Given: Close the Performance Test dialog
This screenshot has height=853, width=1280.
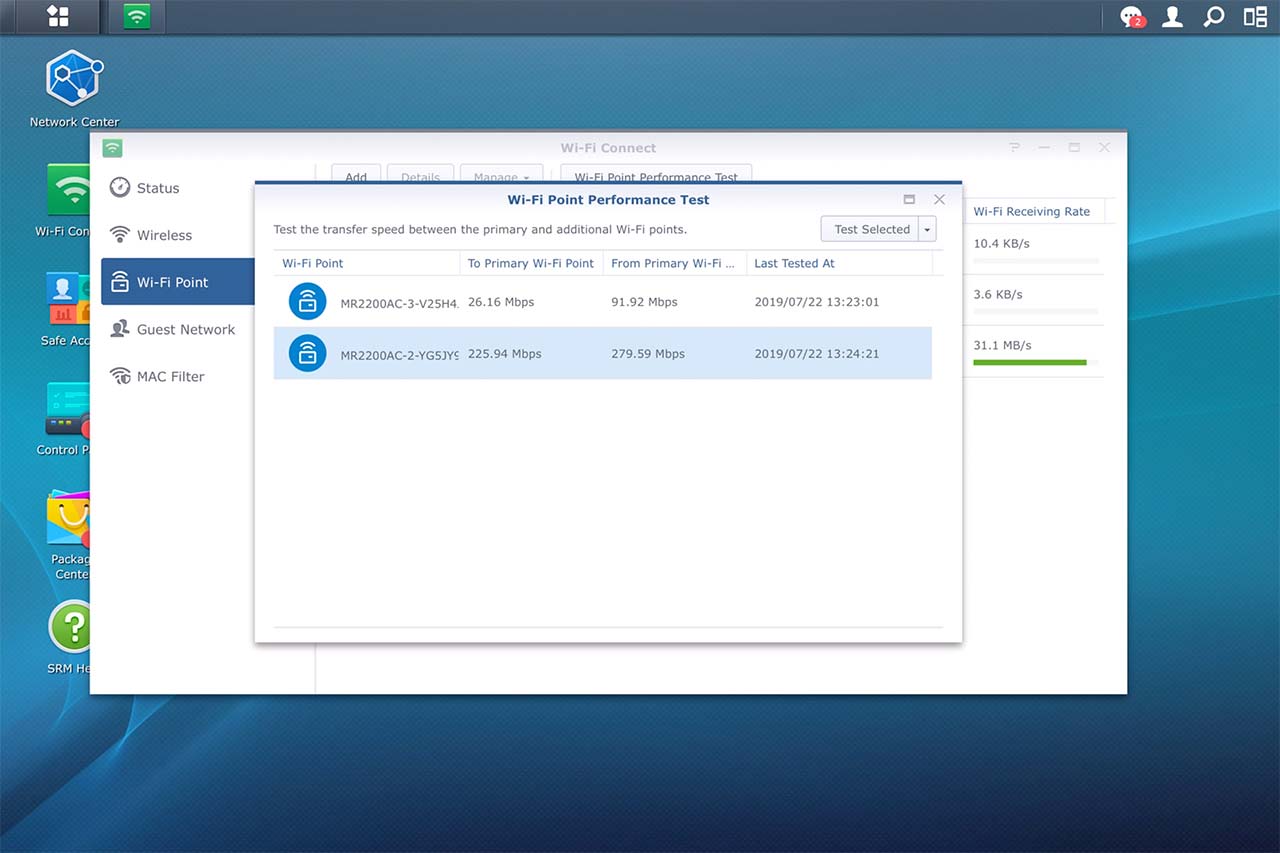Looking at the screenshot, I should 939,199.
